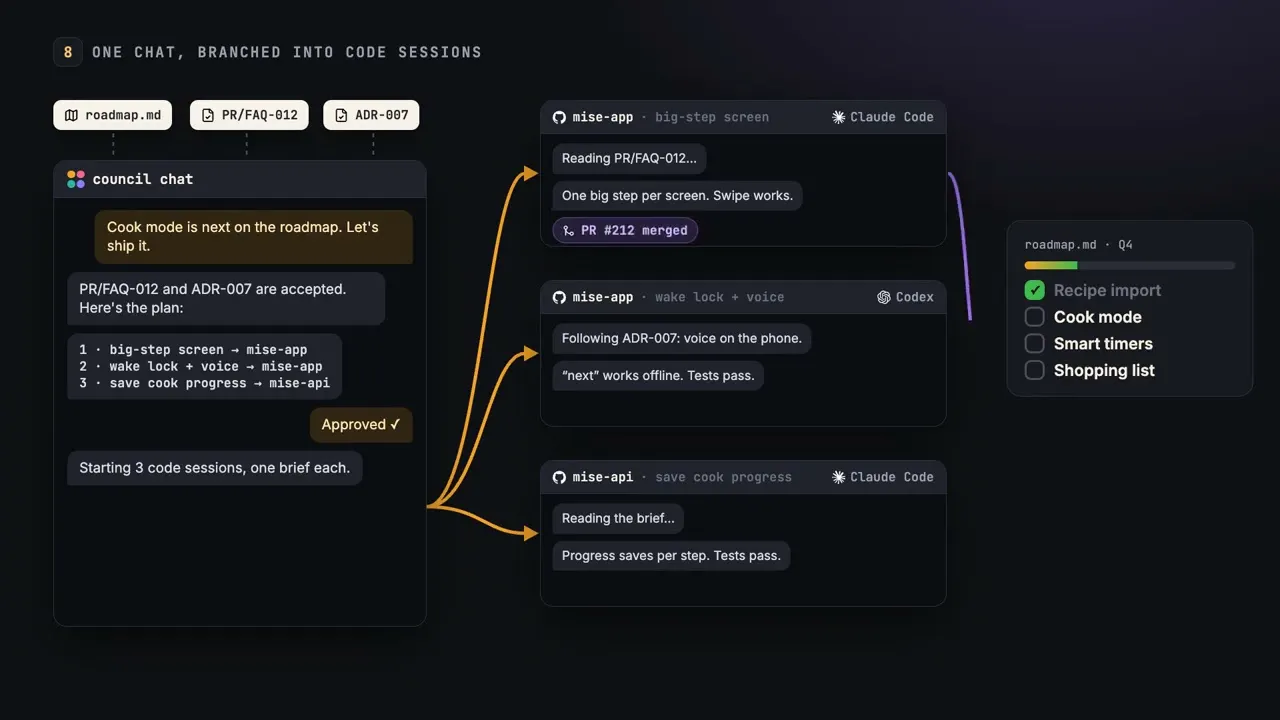The image size is (1280, 720).
Task: Uncheck the Recipe import checkbox
Action: tap(1035, 290)
